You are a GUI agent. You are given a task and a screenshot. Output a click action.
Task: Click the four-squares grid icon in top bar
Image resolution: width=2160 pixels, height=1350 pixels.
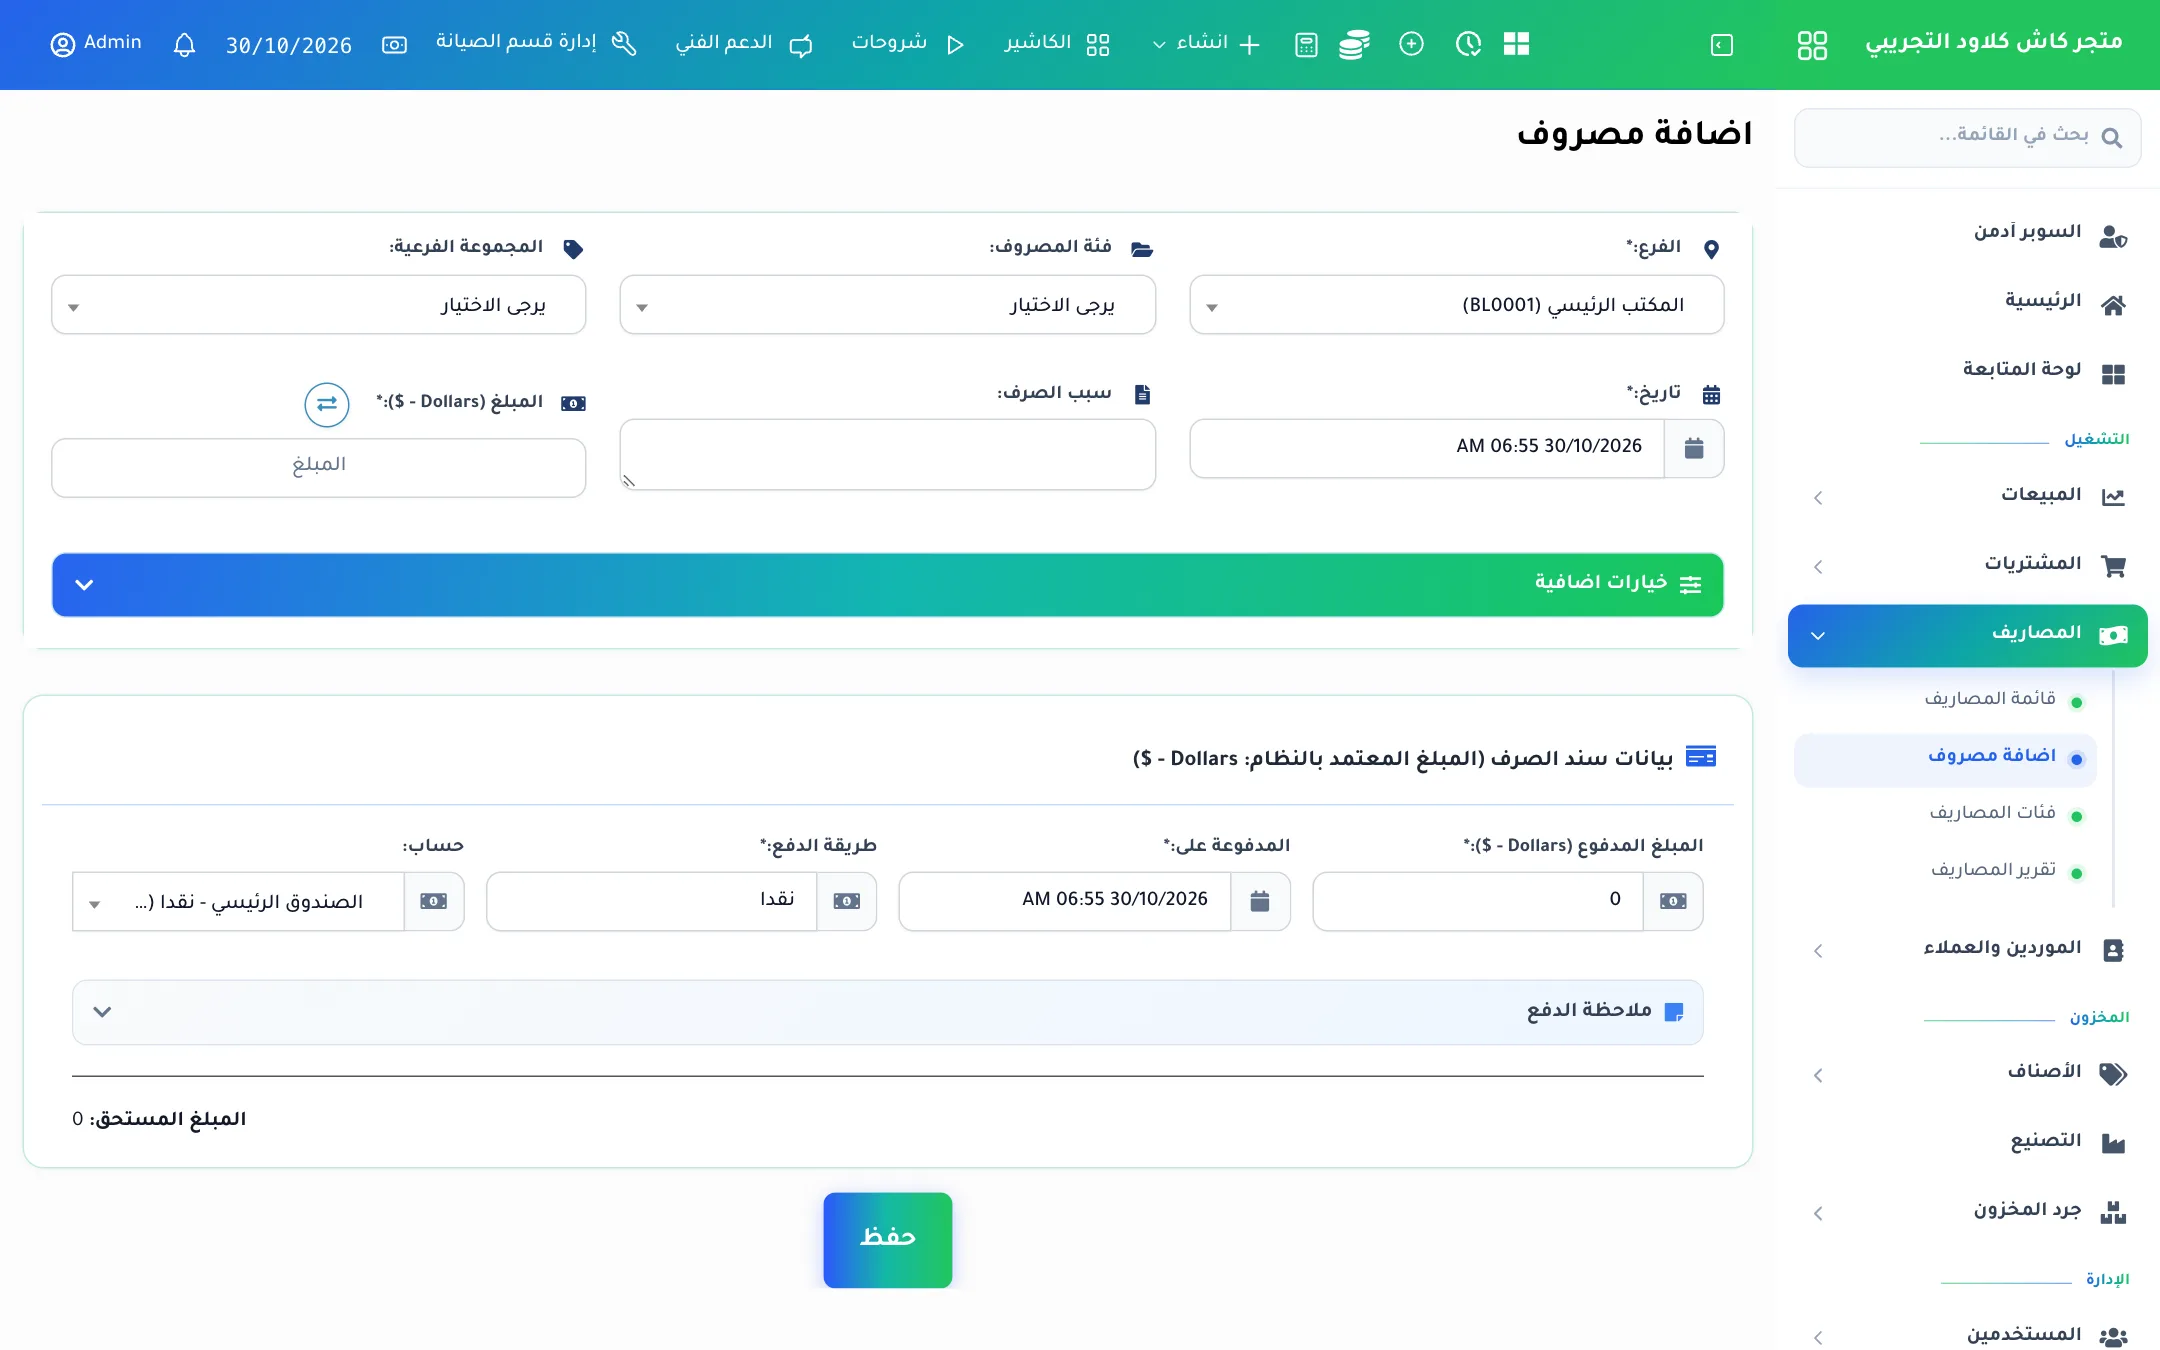(x=1517, y=44)
